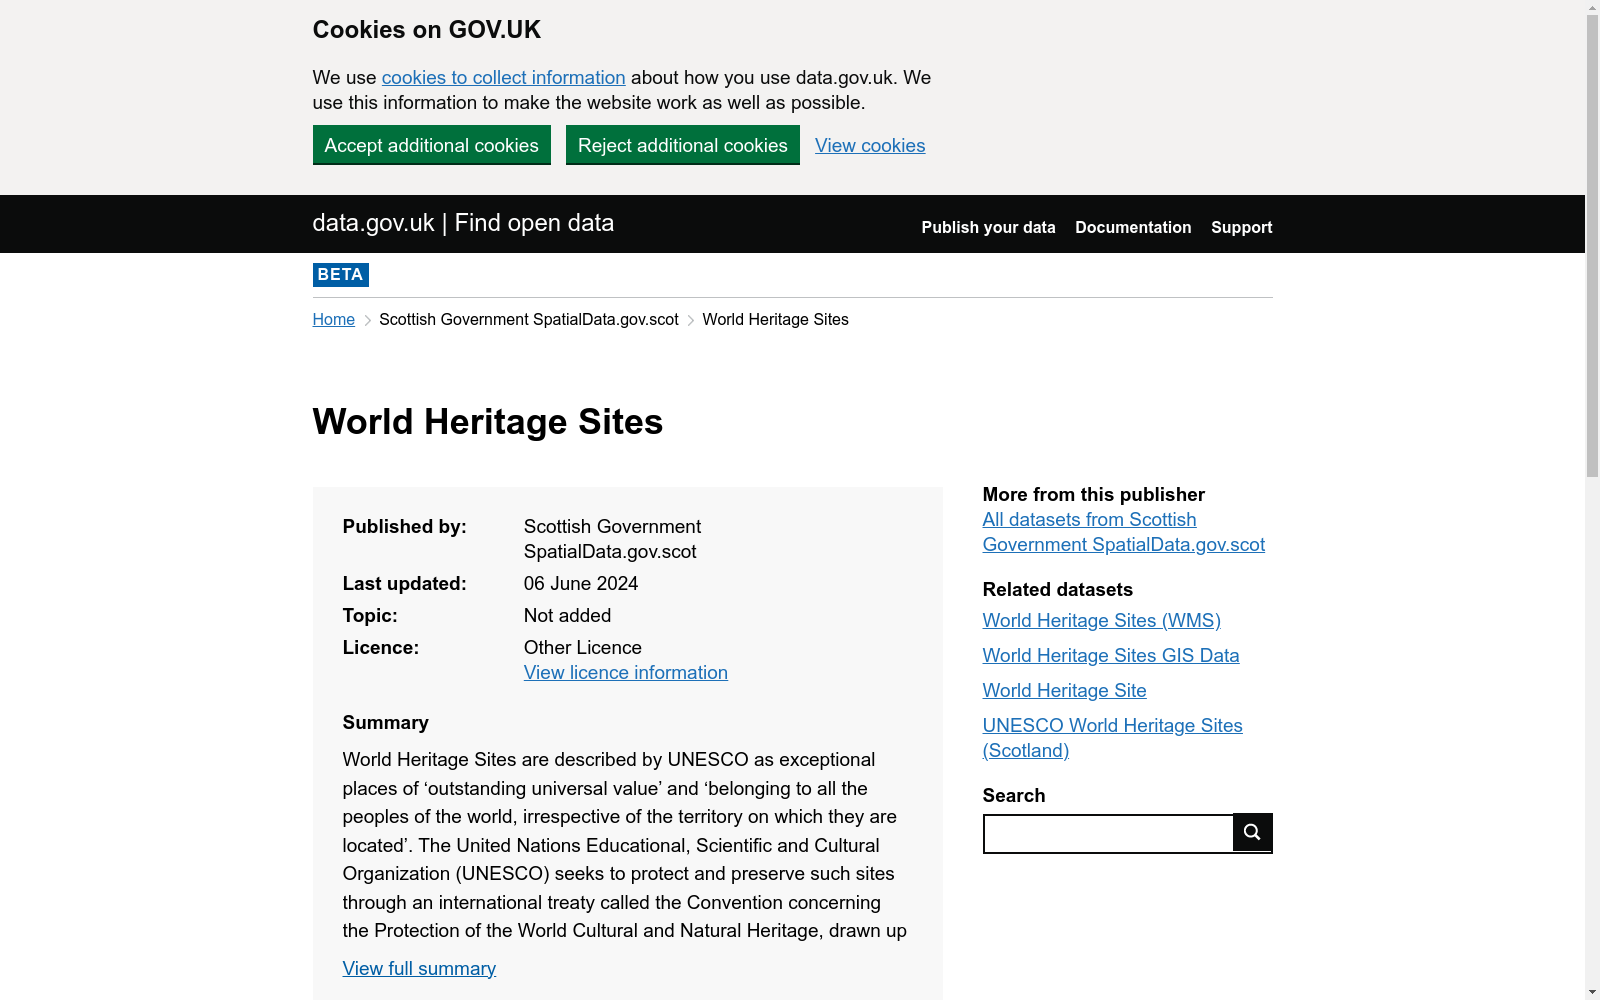This screenshot has height=1000, width=1600.
Task: Click the 'Published by:' label
Action: point(405,527)
